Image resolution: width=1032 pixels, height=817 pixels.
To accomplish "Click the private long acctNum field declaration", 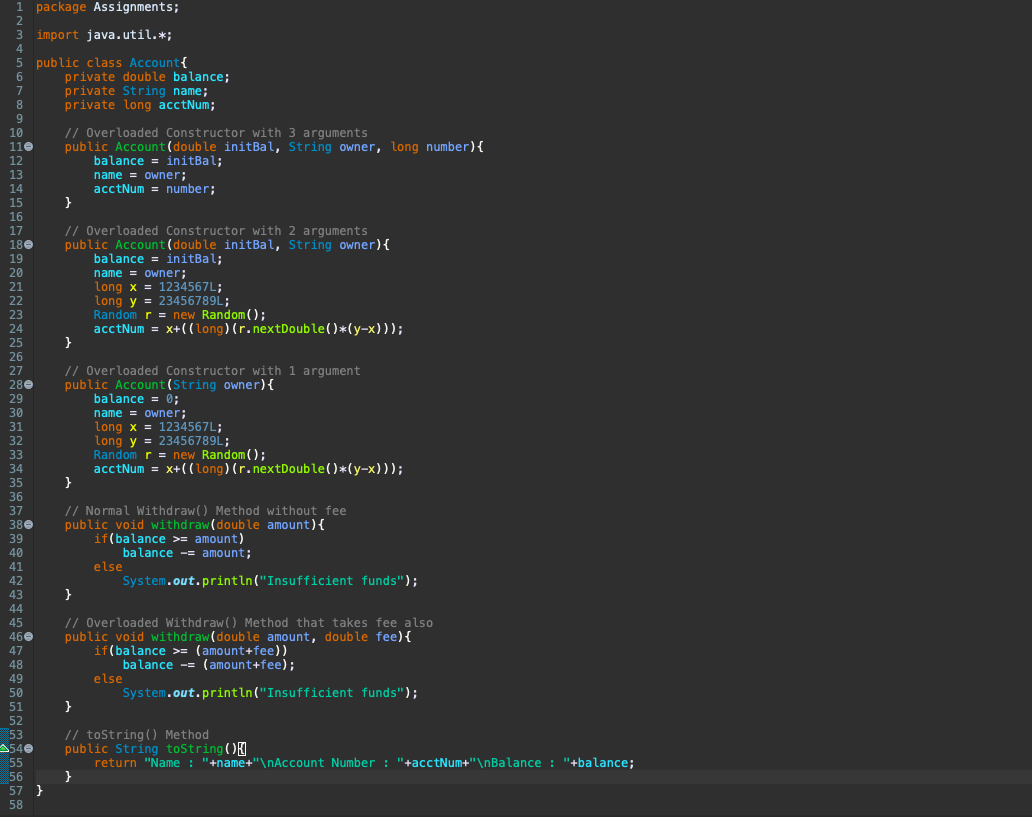I will click(140, 105).
